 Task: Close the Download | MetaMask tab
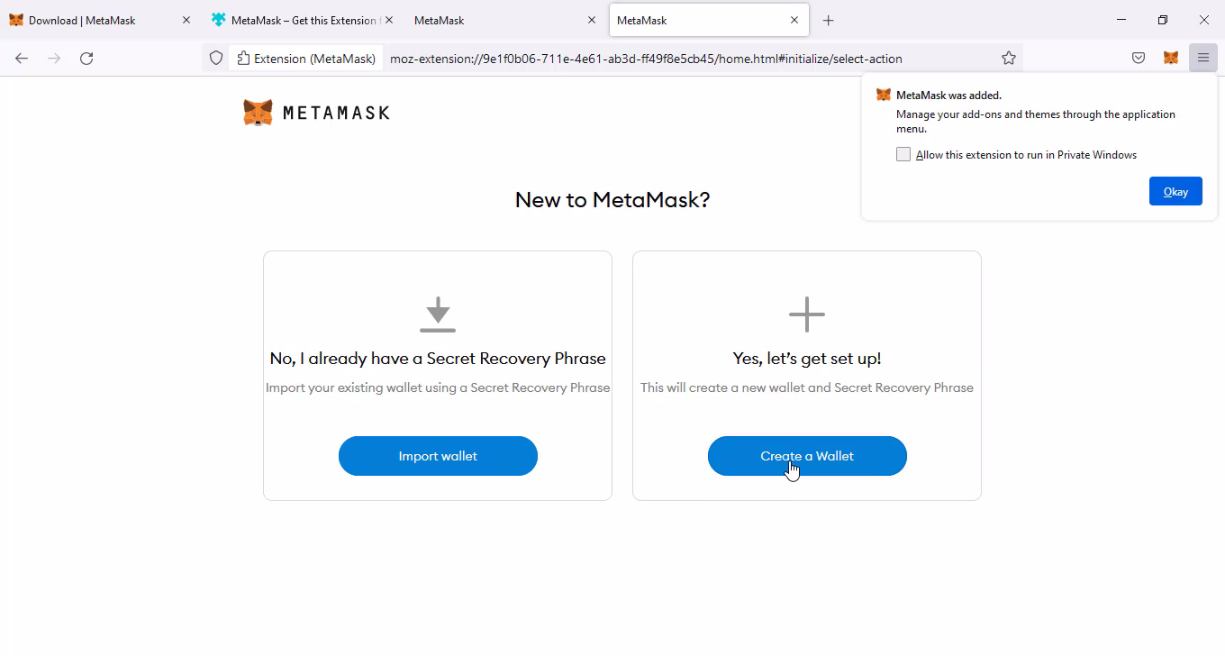[x=186, y=20]
